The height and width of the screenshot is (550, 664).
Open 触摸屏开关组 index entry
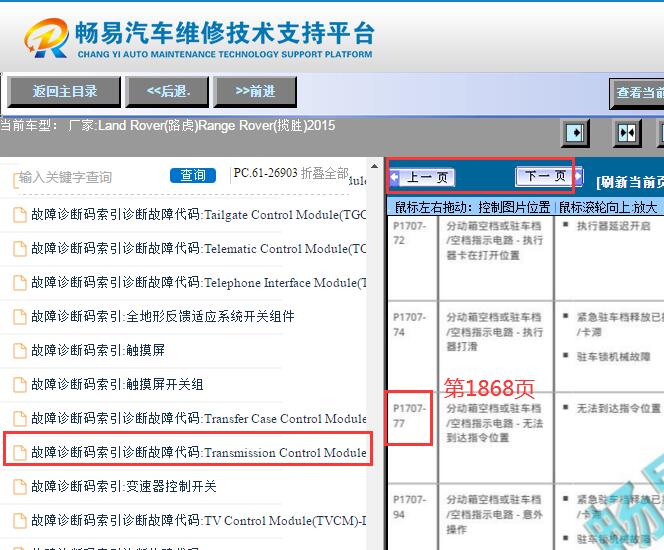(x=117, y=384)
